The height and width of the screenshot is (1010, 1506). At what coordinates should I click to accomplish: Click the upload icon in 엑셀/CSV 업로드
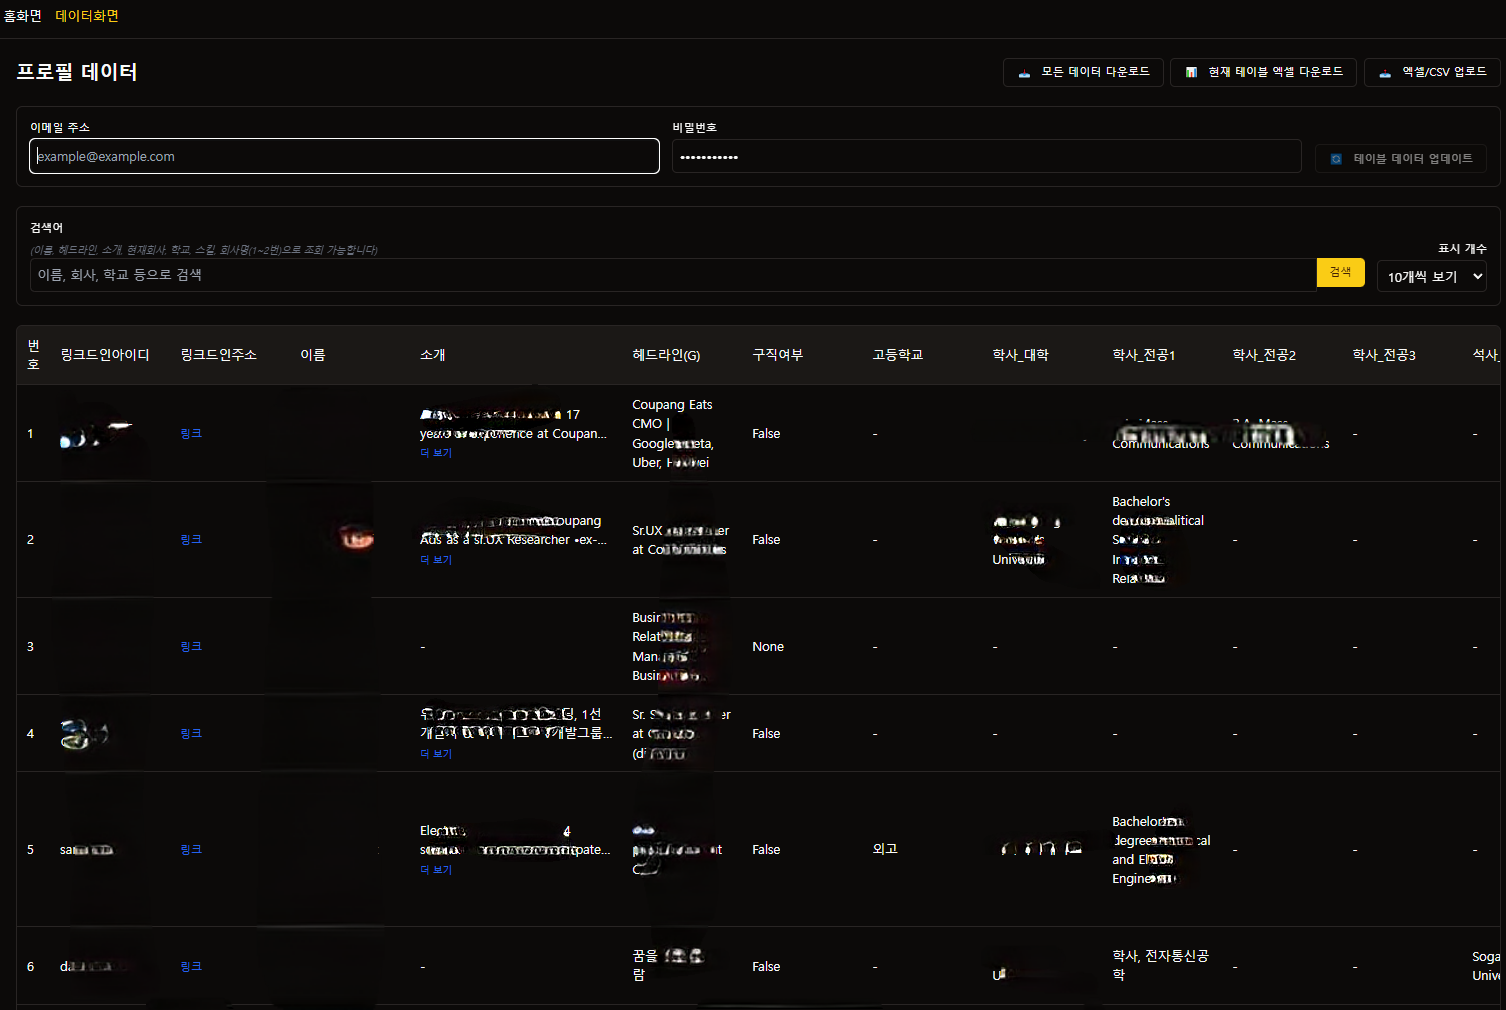pos(1385,73)
